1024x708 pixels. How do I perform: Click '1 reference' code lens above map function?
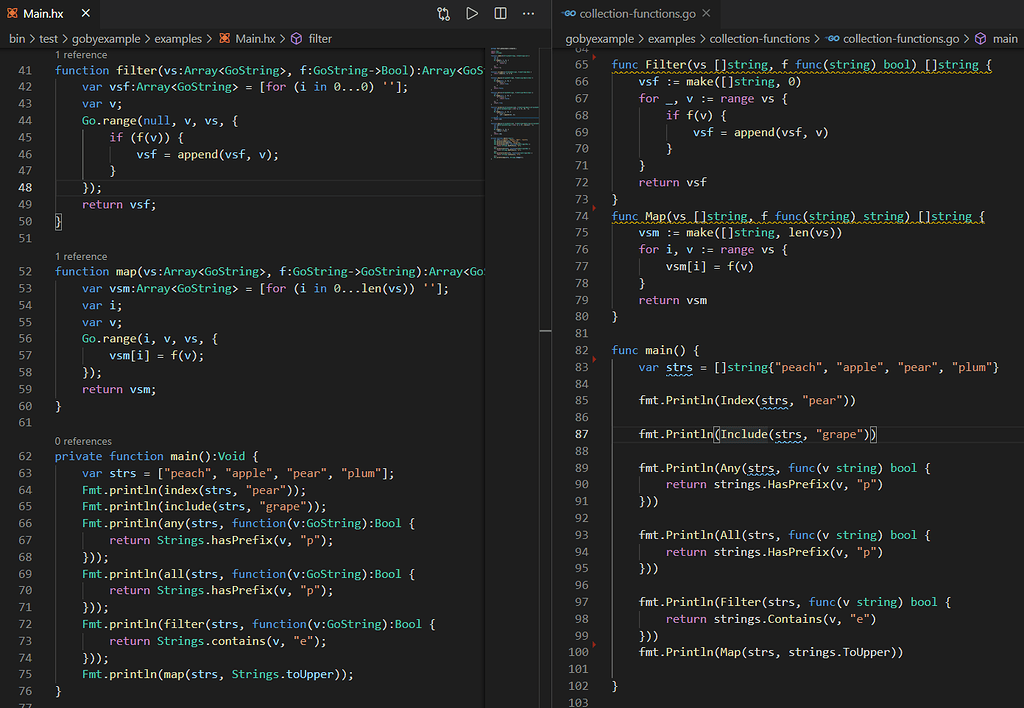pos(81,256)
